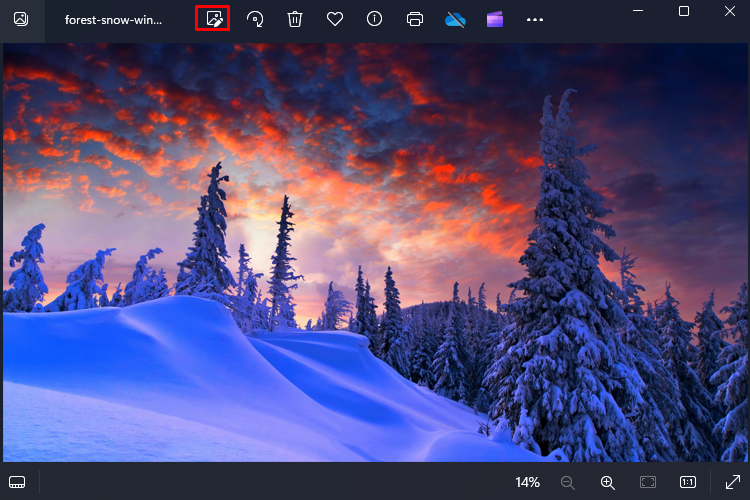Show actual size with the 1:1 button

[688, 482]
